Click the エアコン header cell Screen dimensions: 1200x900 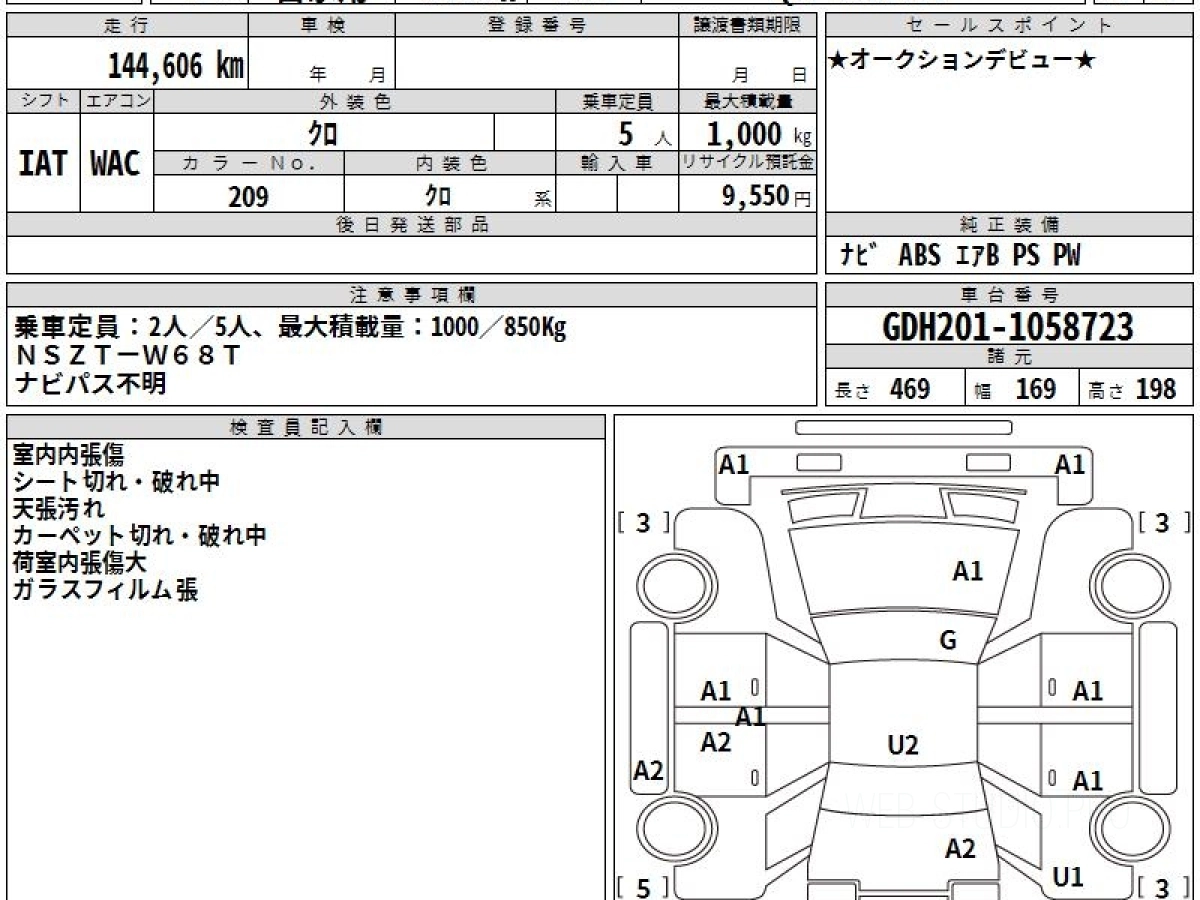(117, 101)
